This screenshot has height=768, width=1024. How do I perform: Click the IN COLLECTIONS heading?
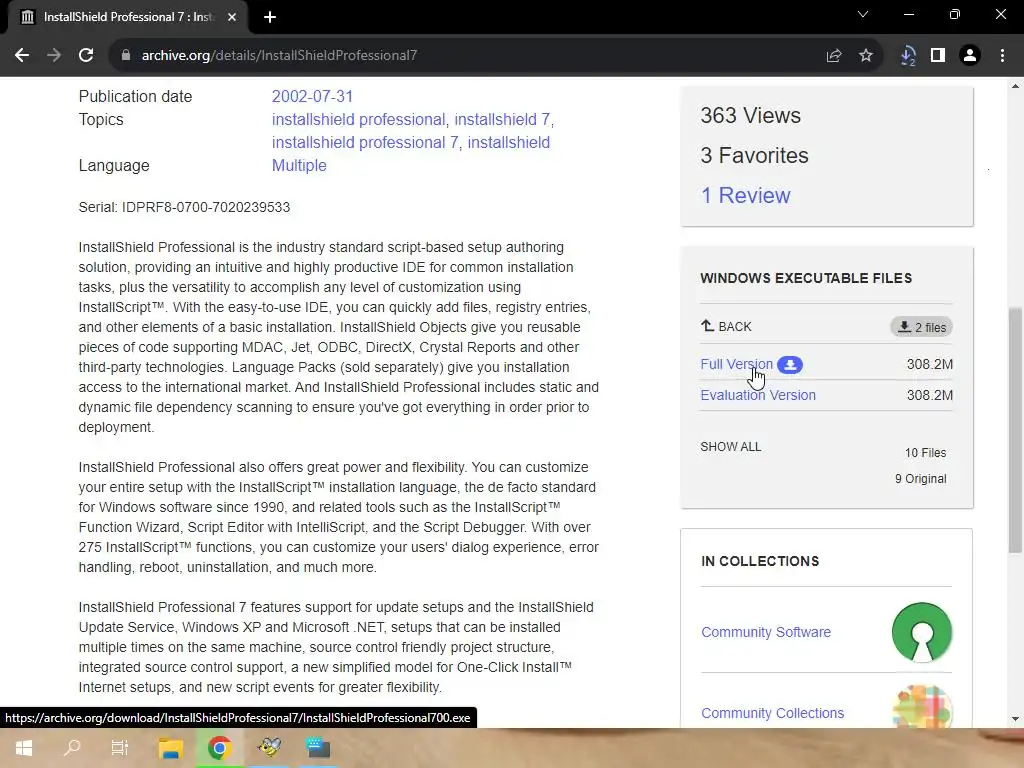760,562
